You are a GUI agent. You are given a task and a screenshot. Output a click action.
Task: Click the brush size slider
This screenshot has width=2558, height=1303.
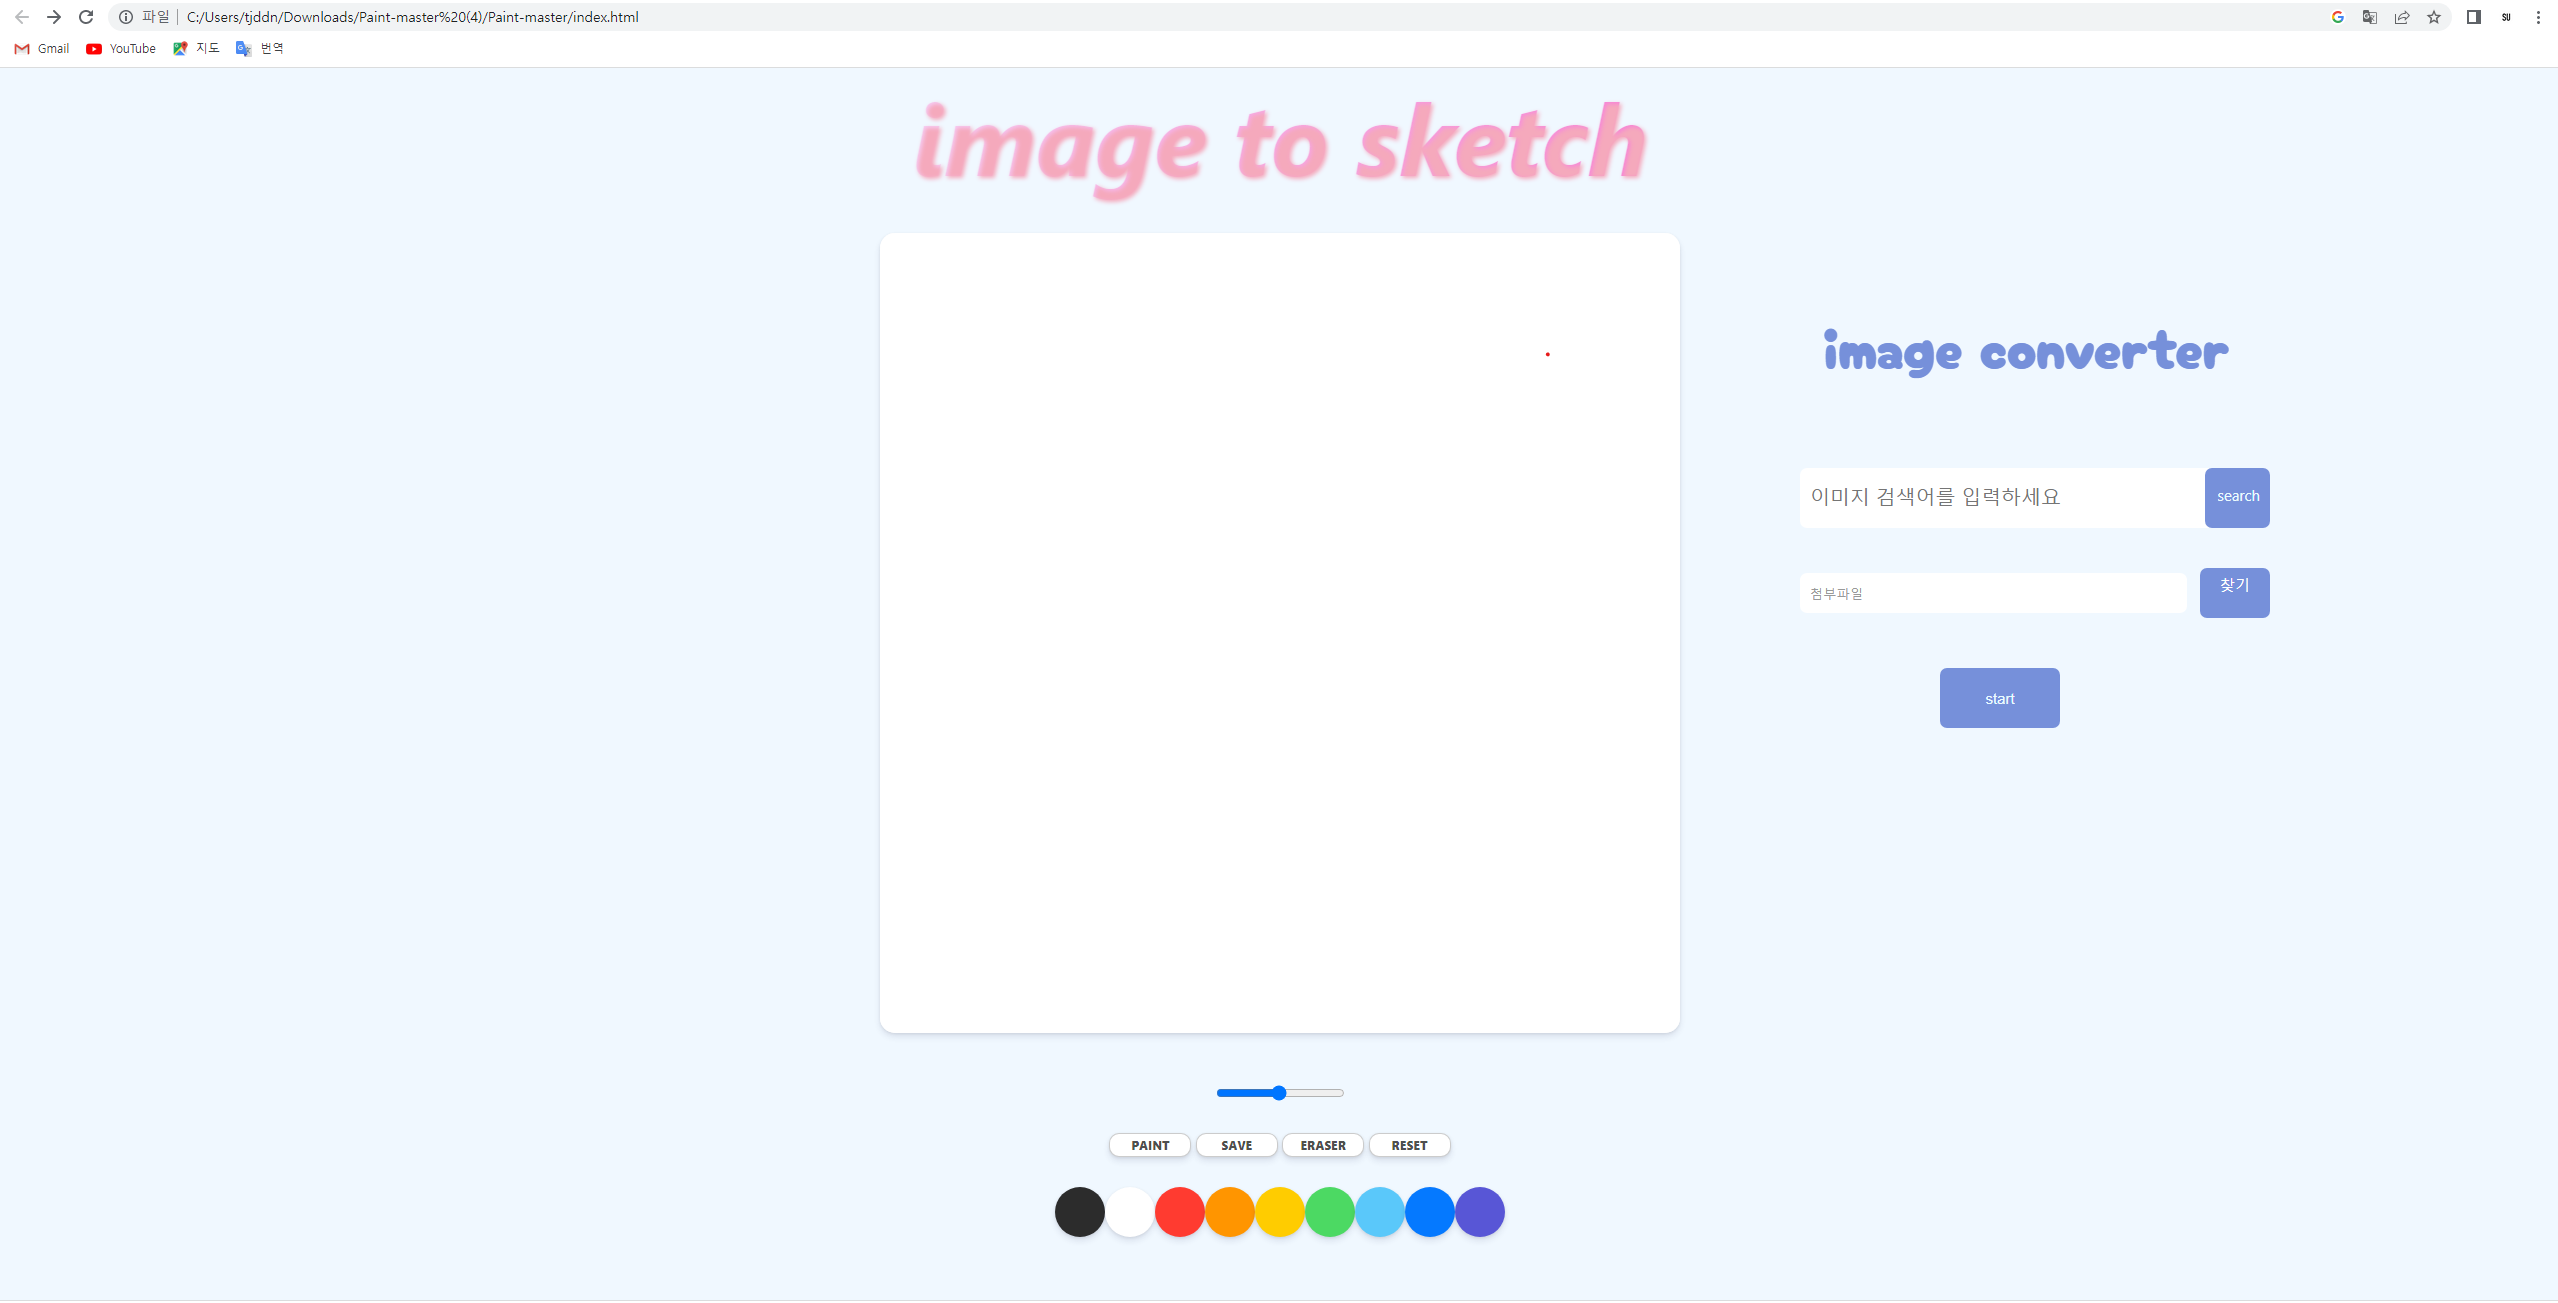coord(1280,1093)
